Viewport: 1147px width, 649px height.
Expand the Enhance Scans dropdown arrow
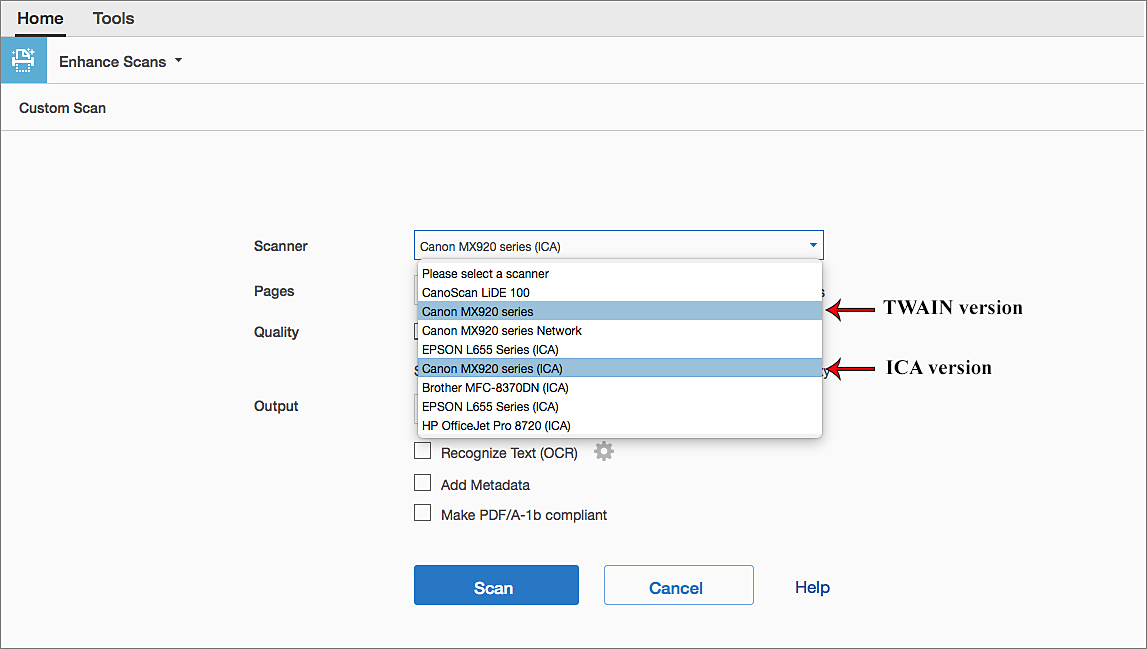(x=179, y=61)
